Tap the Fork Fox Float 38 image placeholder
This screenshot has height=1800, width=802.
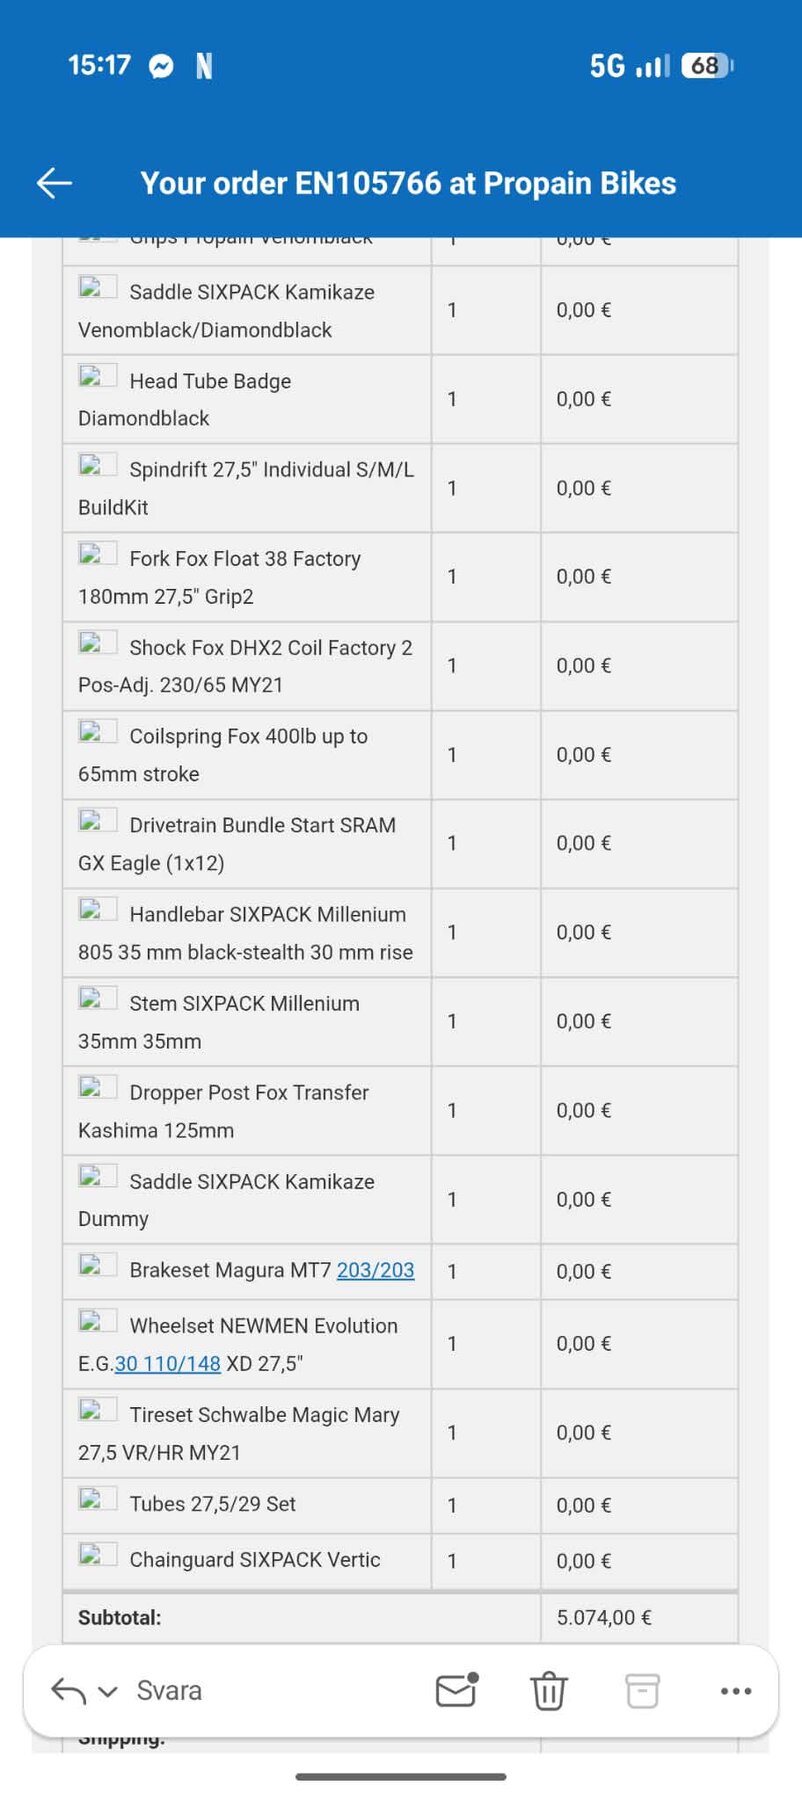click(98, 554)
